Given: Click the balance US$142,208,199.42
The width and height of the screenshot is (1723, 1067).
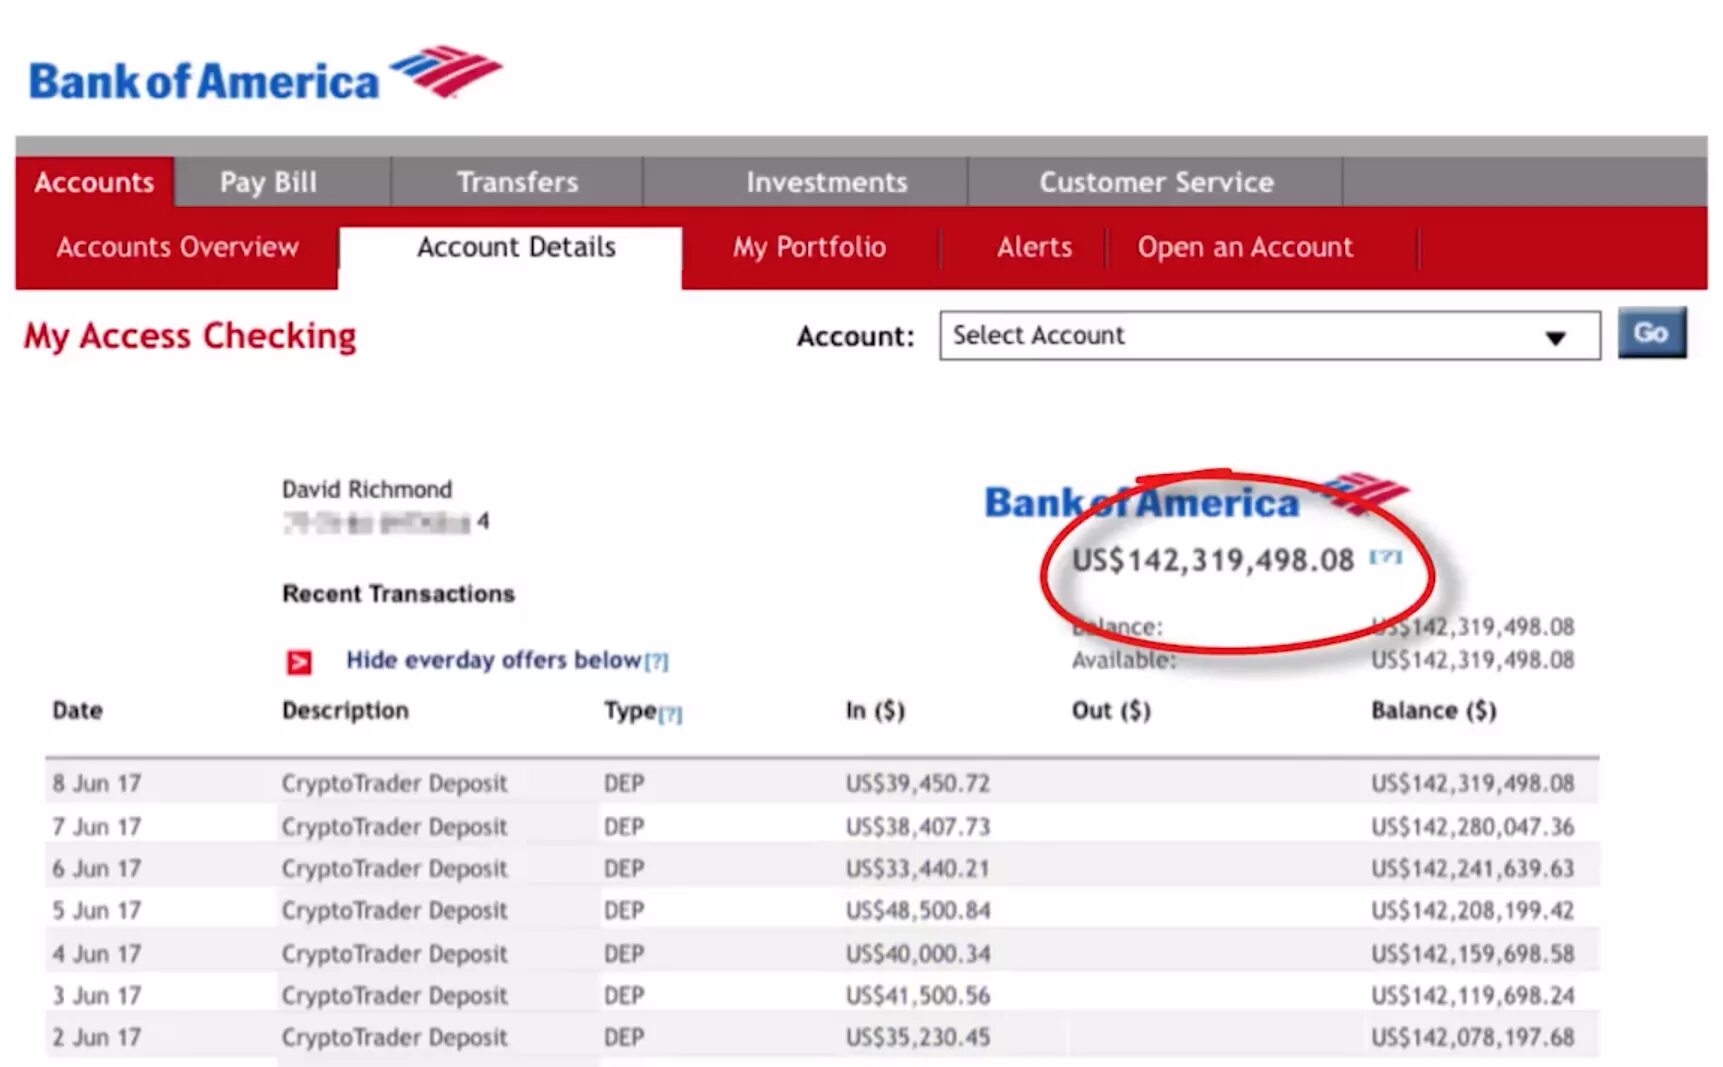Looking at the screenshot, I should click(x=1472, y=911).
